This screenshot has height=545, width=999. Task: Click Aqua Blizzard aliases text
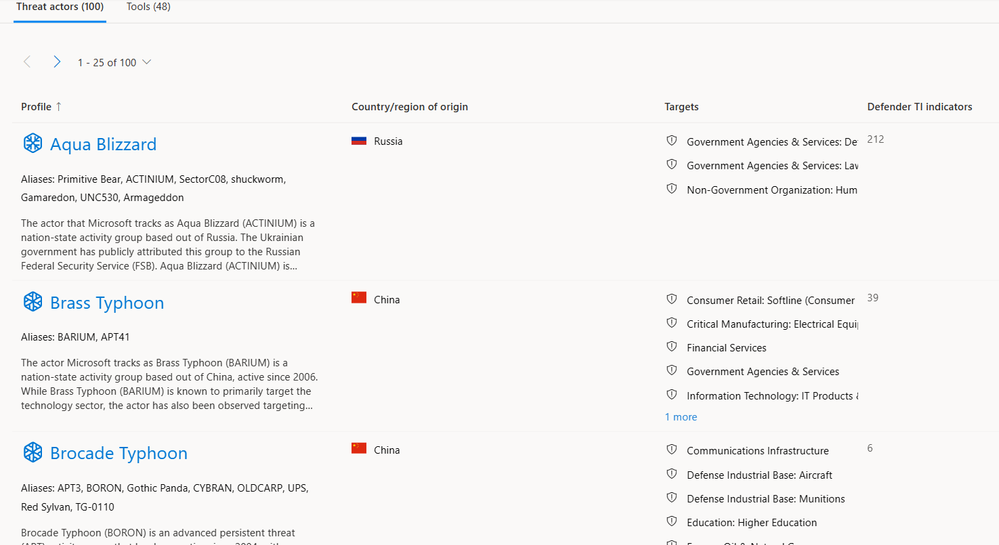[x=154, y=188]
